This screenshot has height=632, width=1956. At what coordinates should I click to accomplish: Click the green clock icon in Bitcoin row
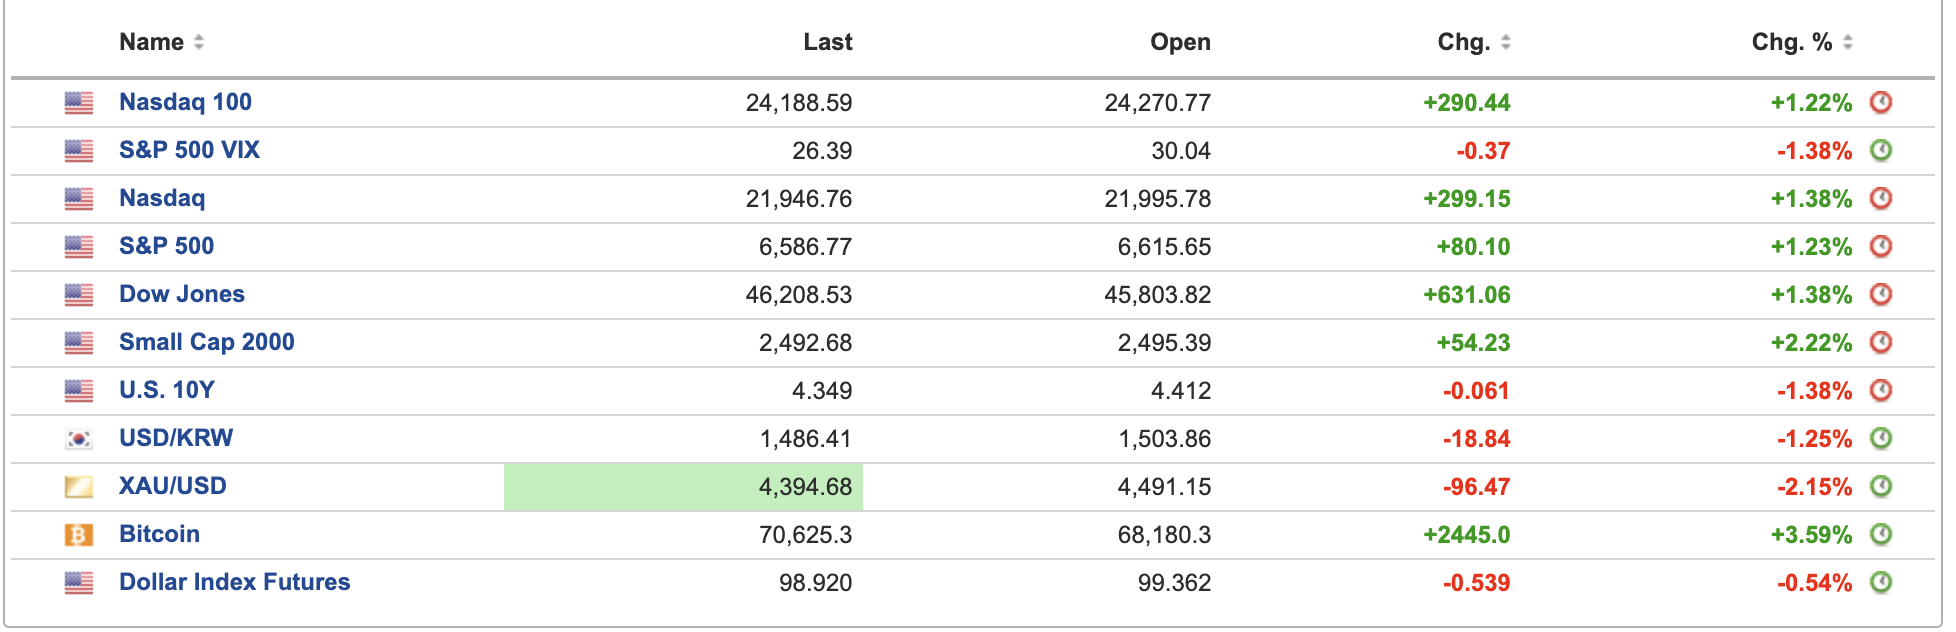(1880, 534)
